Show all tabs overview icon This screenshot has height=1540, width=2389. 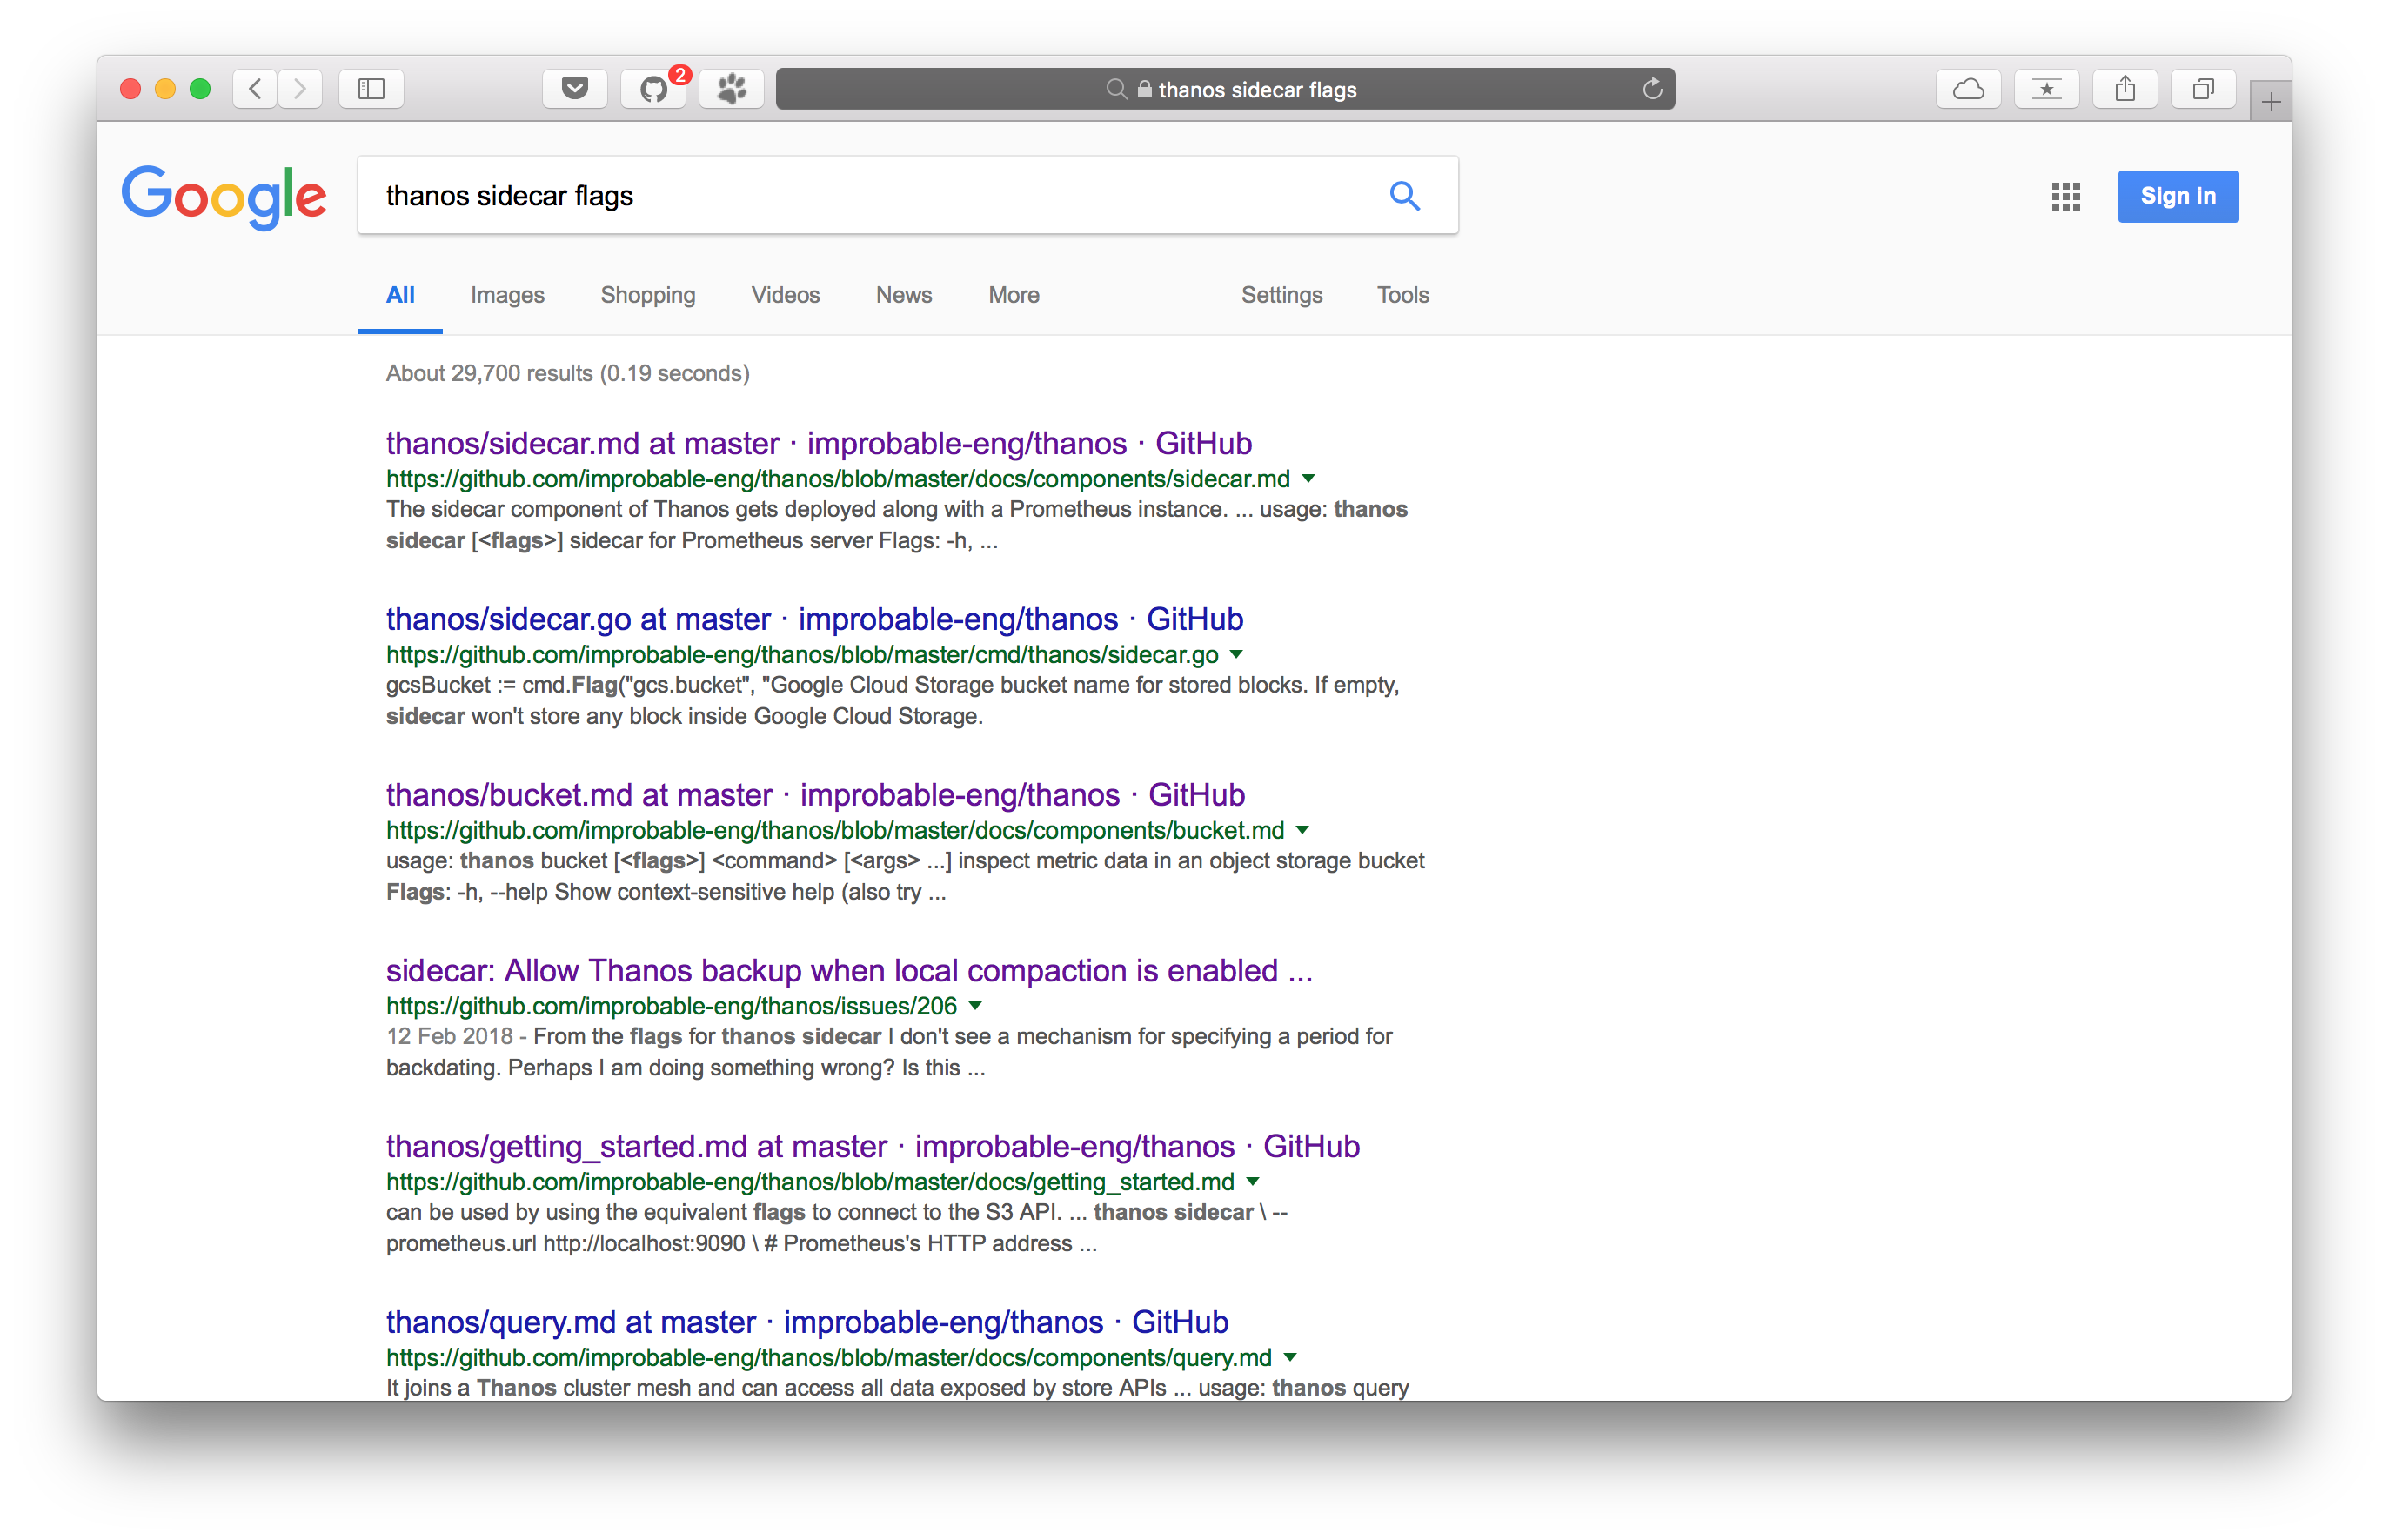2203,89
